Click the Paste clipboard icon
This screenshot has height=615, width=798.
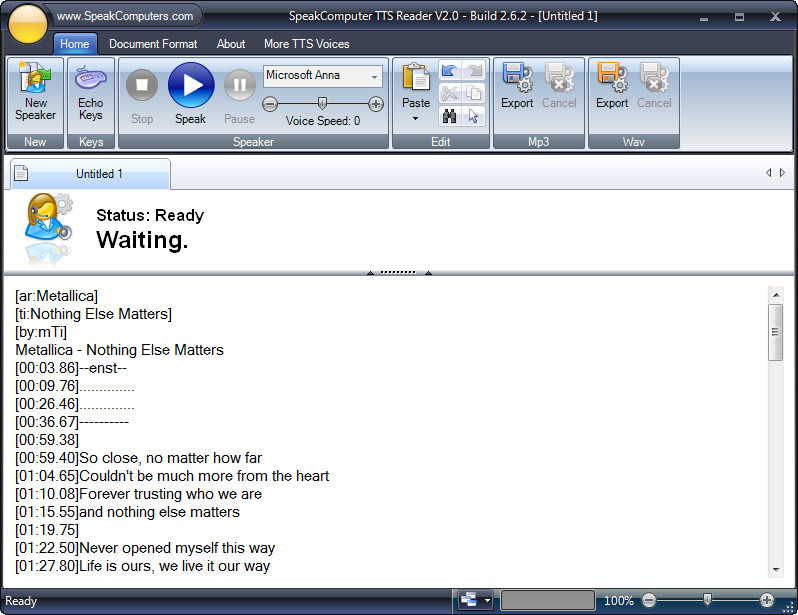click(x=415, y=80)
